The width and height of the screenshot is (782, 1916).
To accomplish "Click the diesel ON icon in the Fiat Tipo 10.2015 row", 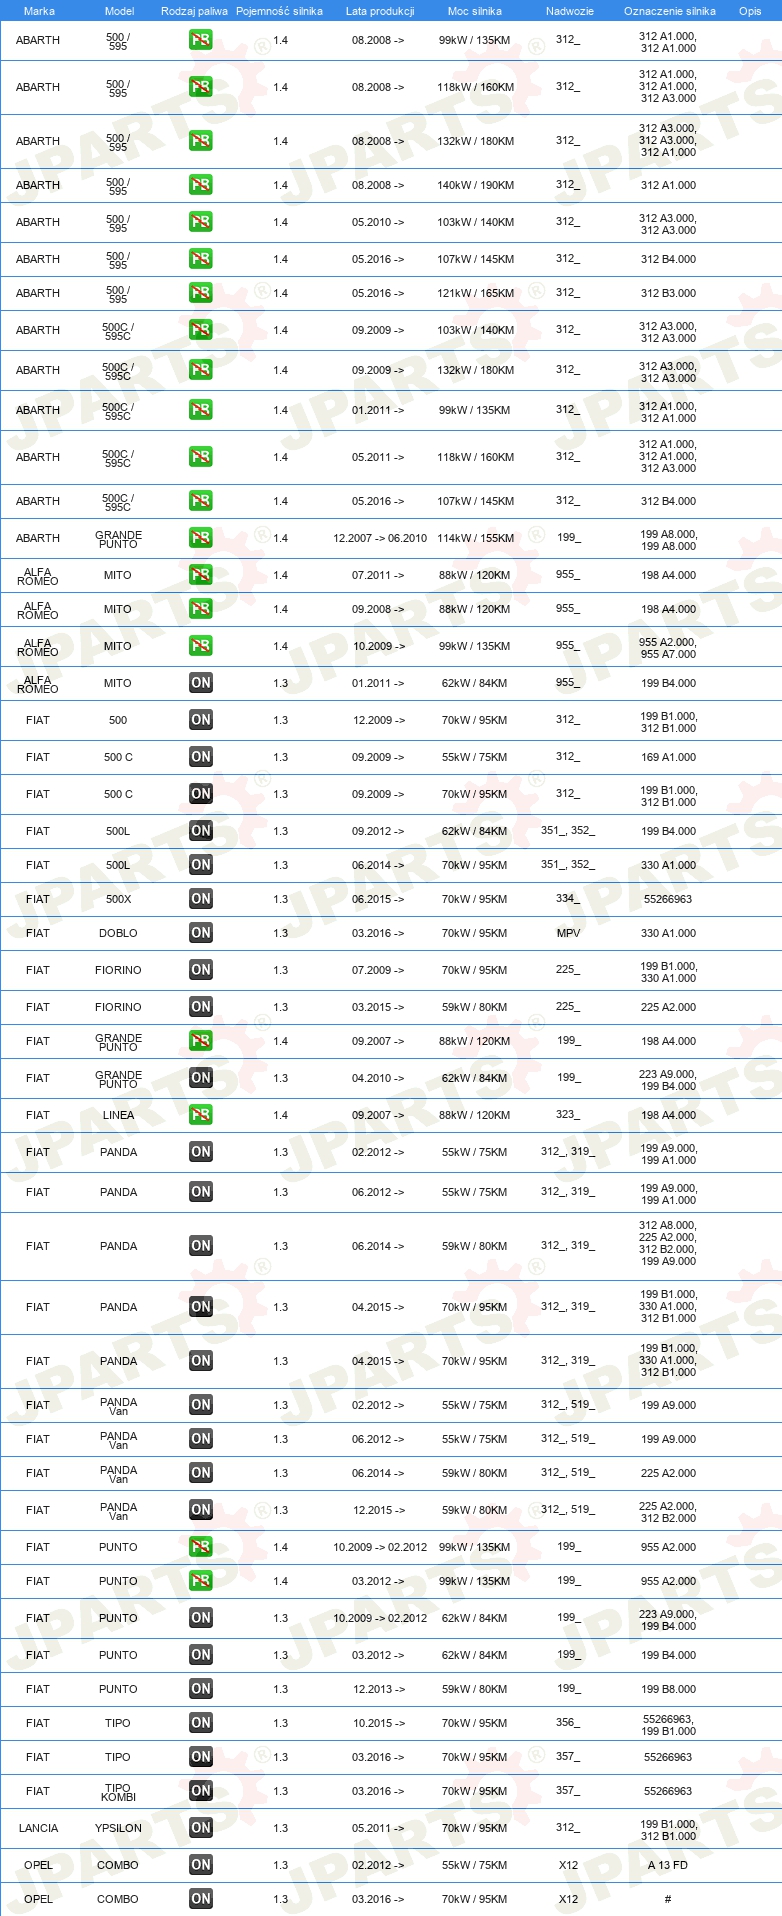I will pyautogui.click(x=201, y=1723).
